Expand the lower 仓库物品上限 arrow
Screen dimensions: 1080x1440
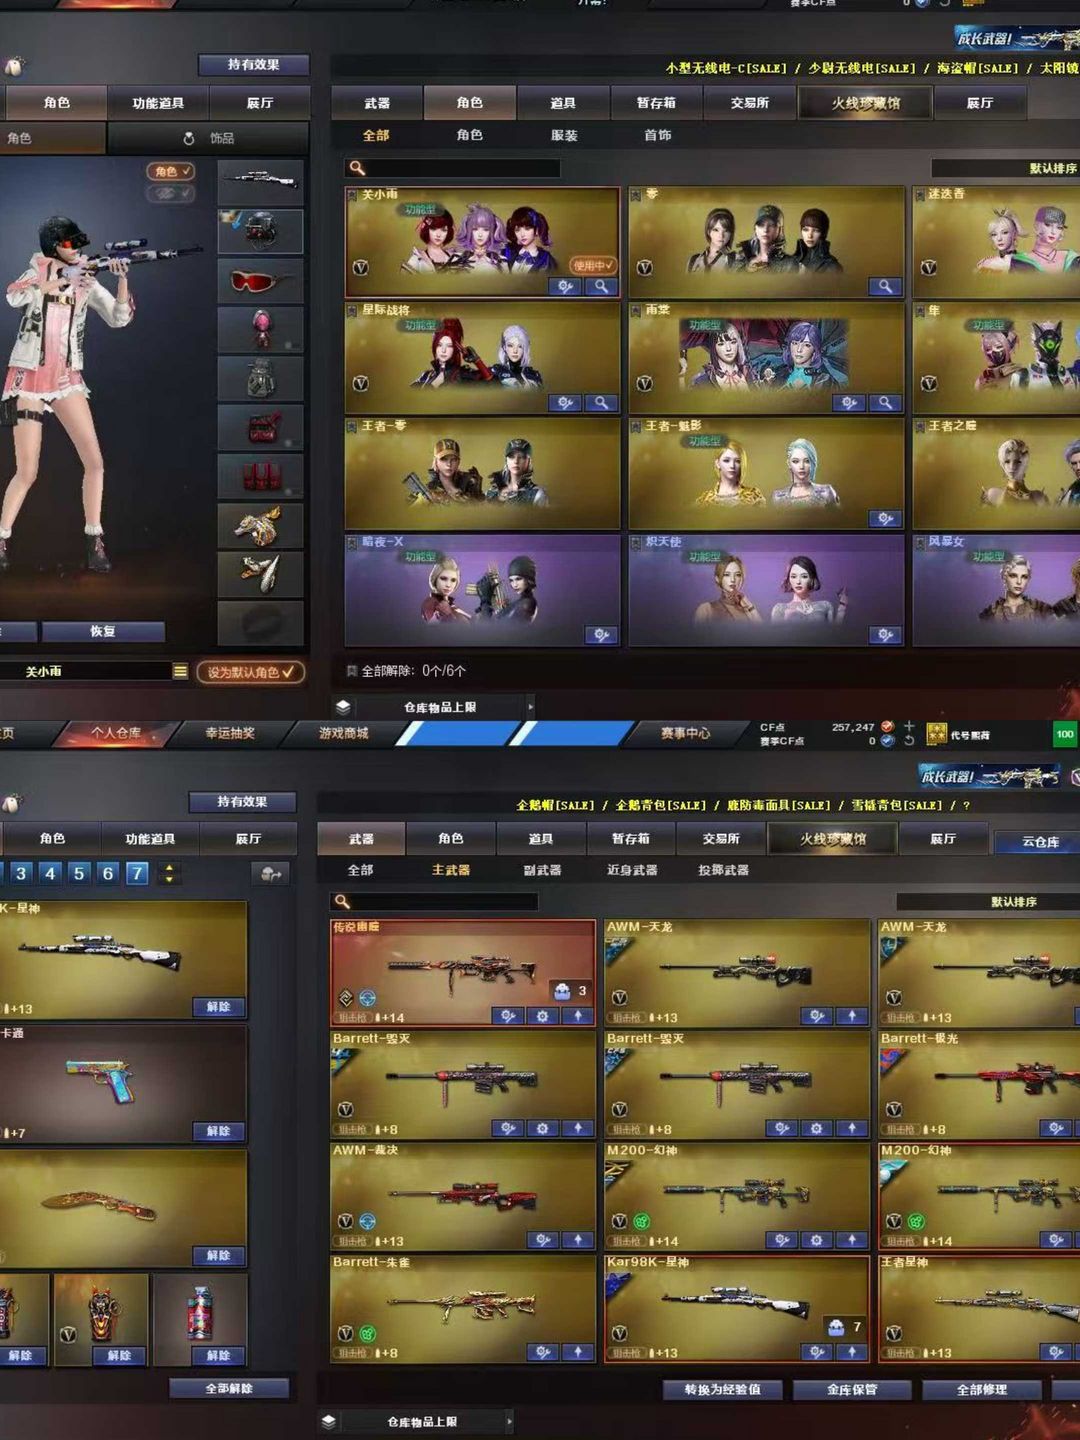pyautogui.click(x=509, y=1421)
